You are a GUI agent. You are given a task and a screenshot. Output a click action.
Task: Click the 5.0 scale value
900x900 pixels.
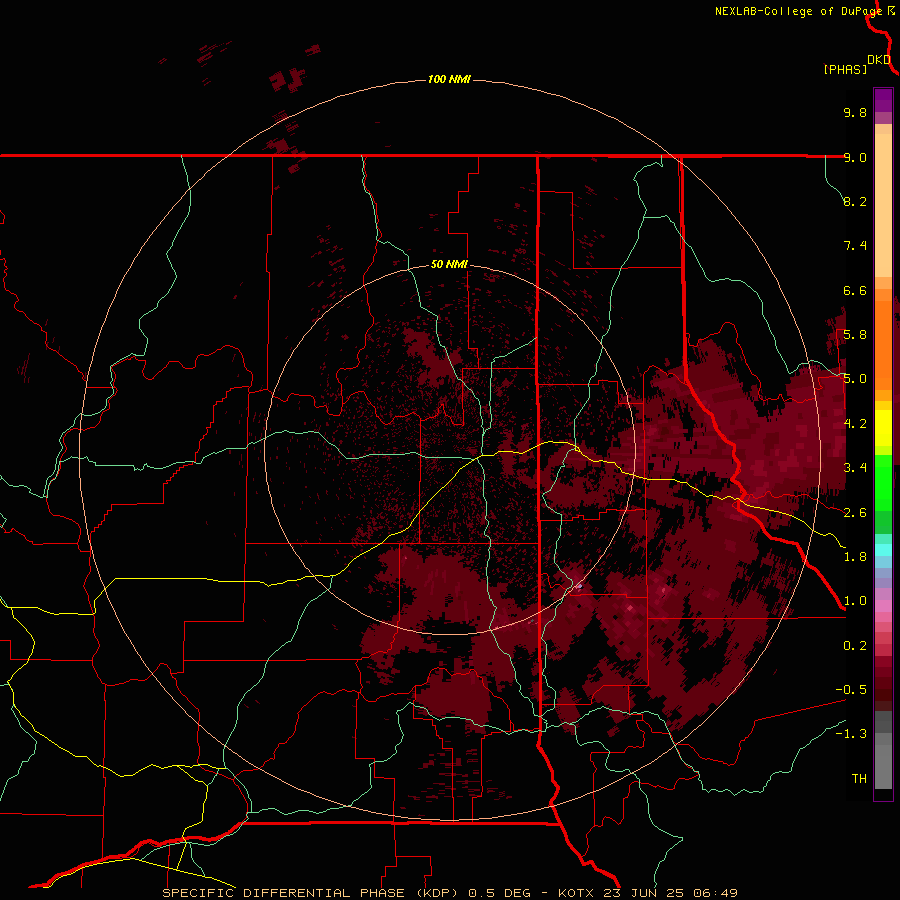[855, 379]
